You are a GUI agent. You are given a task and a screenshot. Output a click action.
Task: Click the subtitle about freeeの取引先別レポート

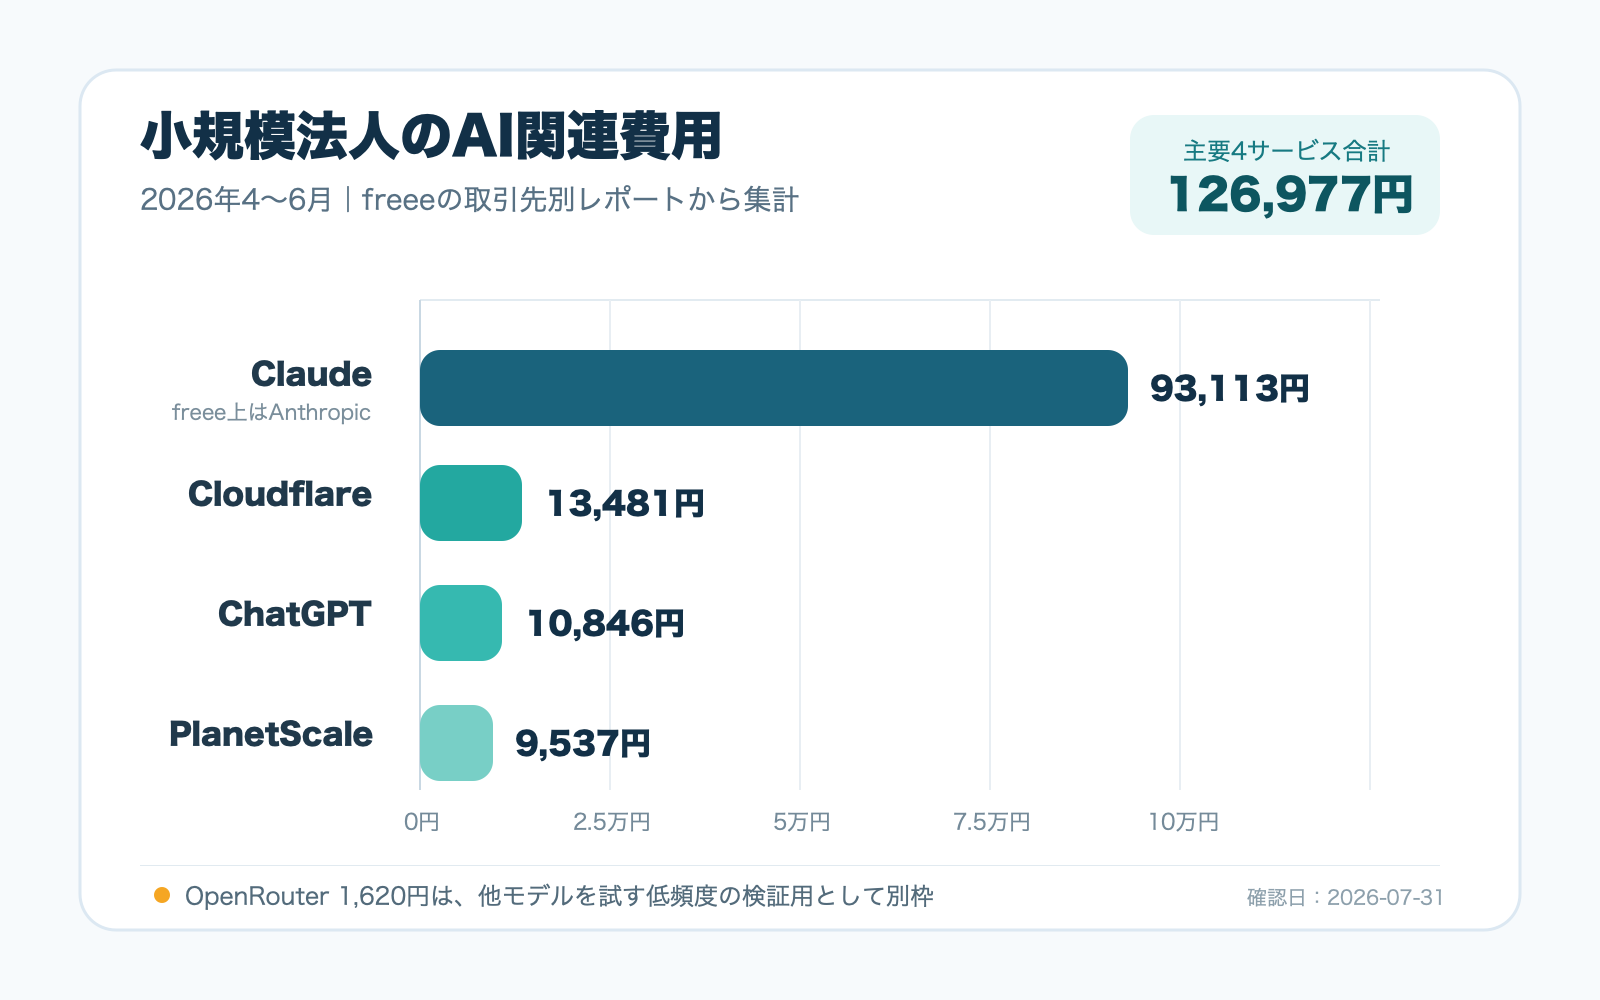tap(469, 200)
